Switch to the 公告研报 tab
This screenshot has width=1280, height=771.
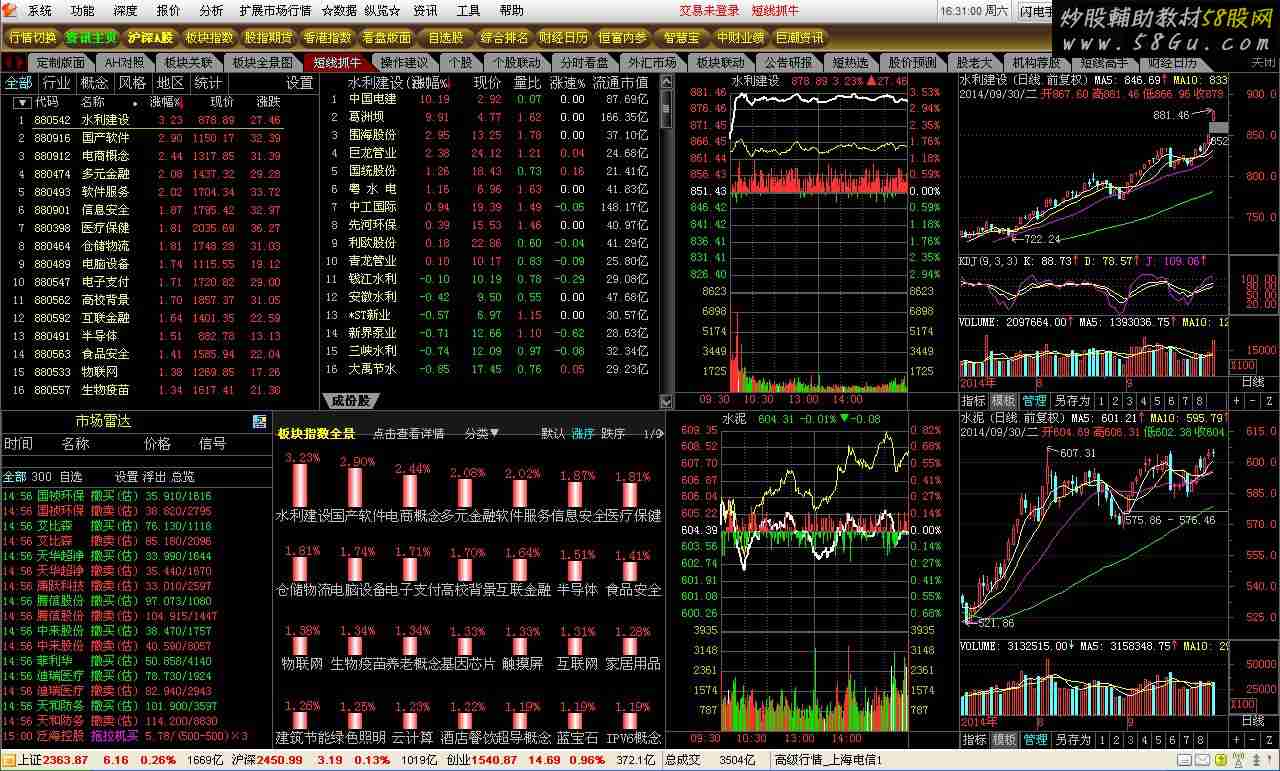(789, 62)
